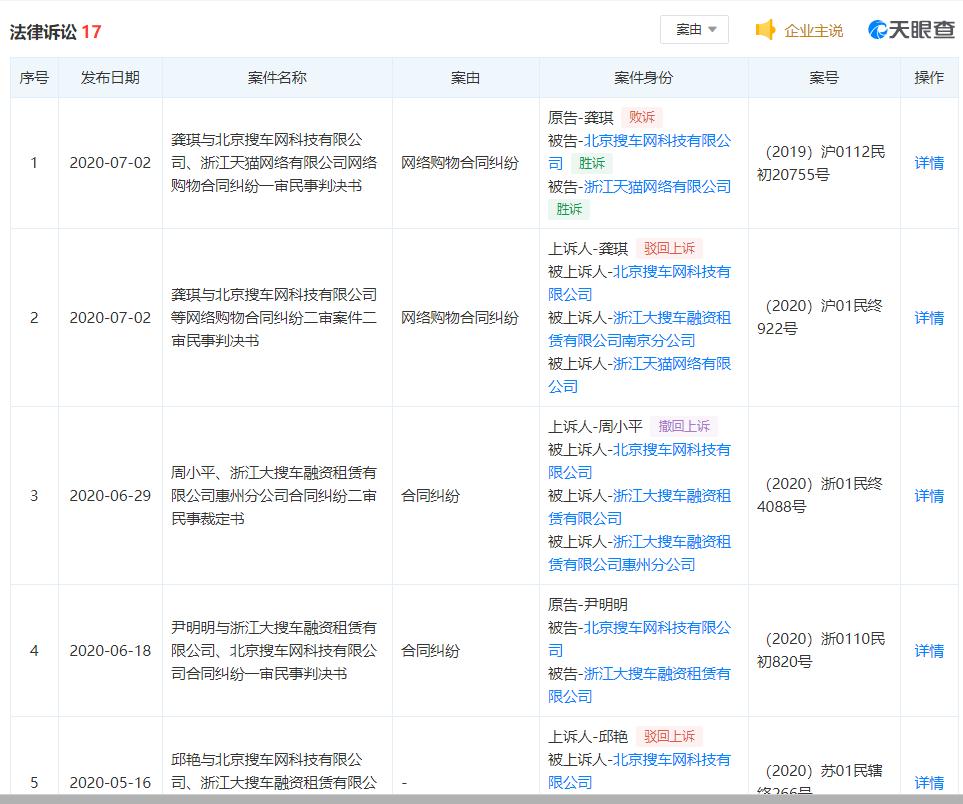The image size is (963, 804).
Task: Click the 发布日期 column header
Action: tap(110, 77)
